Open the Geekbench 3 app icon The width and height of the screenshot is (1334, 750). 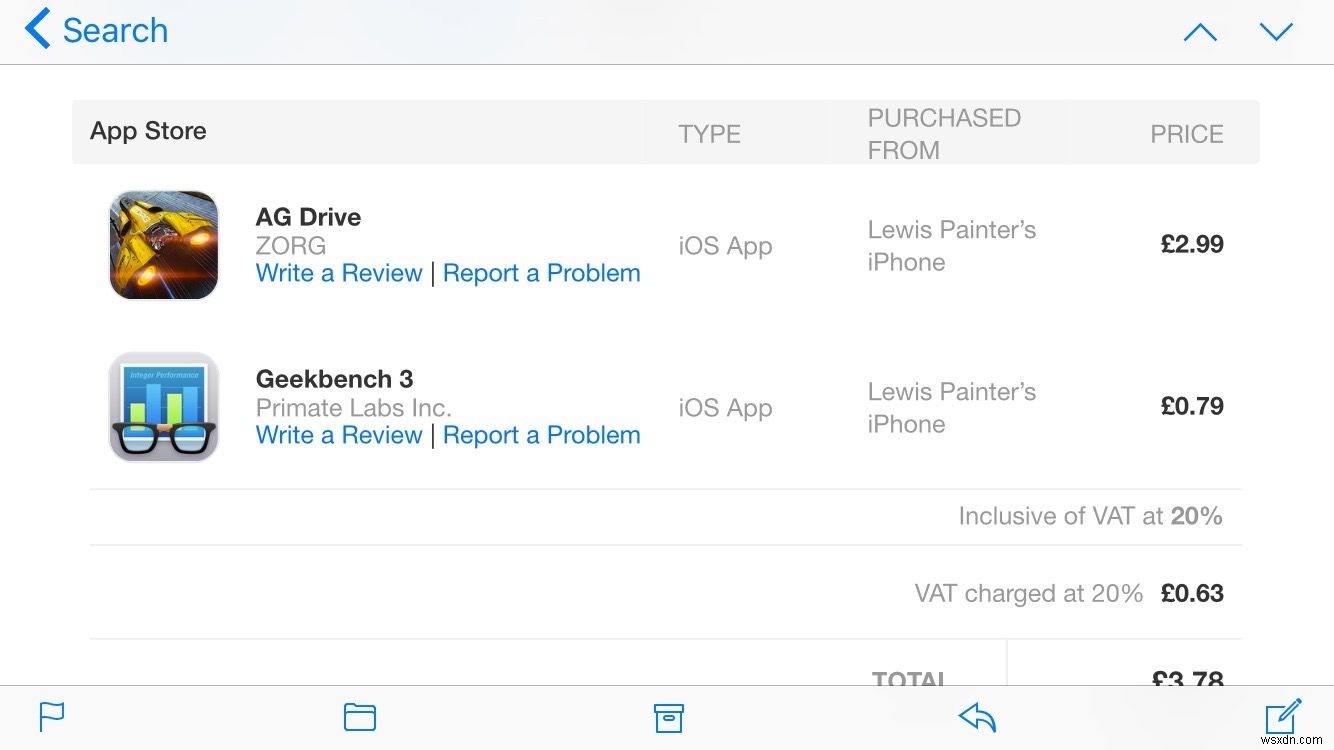(163, 406)
